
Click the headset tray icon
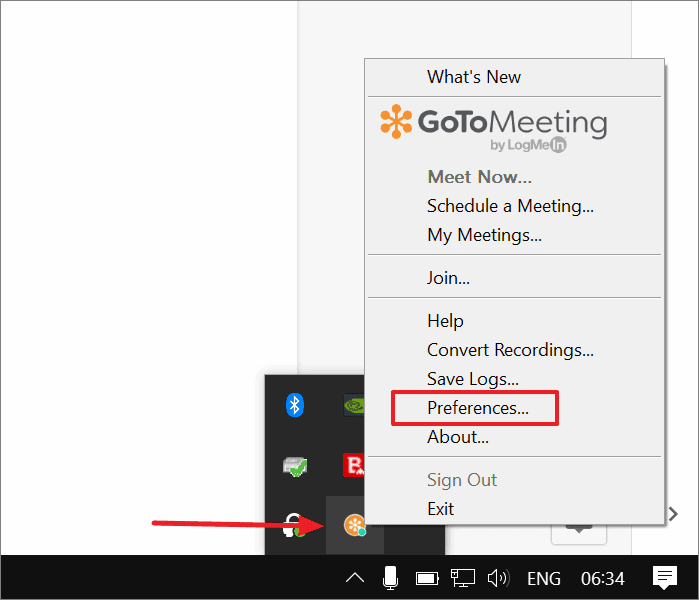click(294, 525)
